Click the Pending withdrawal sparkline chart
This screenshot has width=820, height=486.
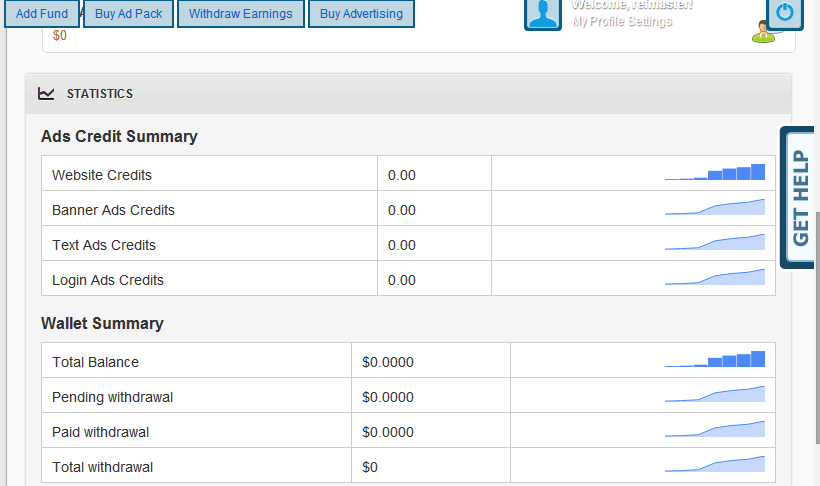(715, 395)
